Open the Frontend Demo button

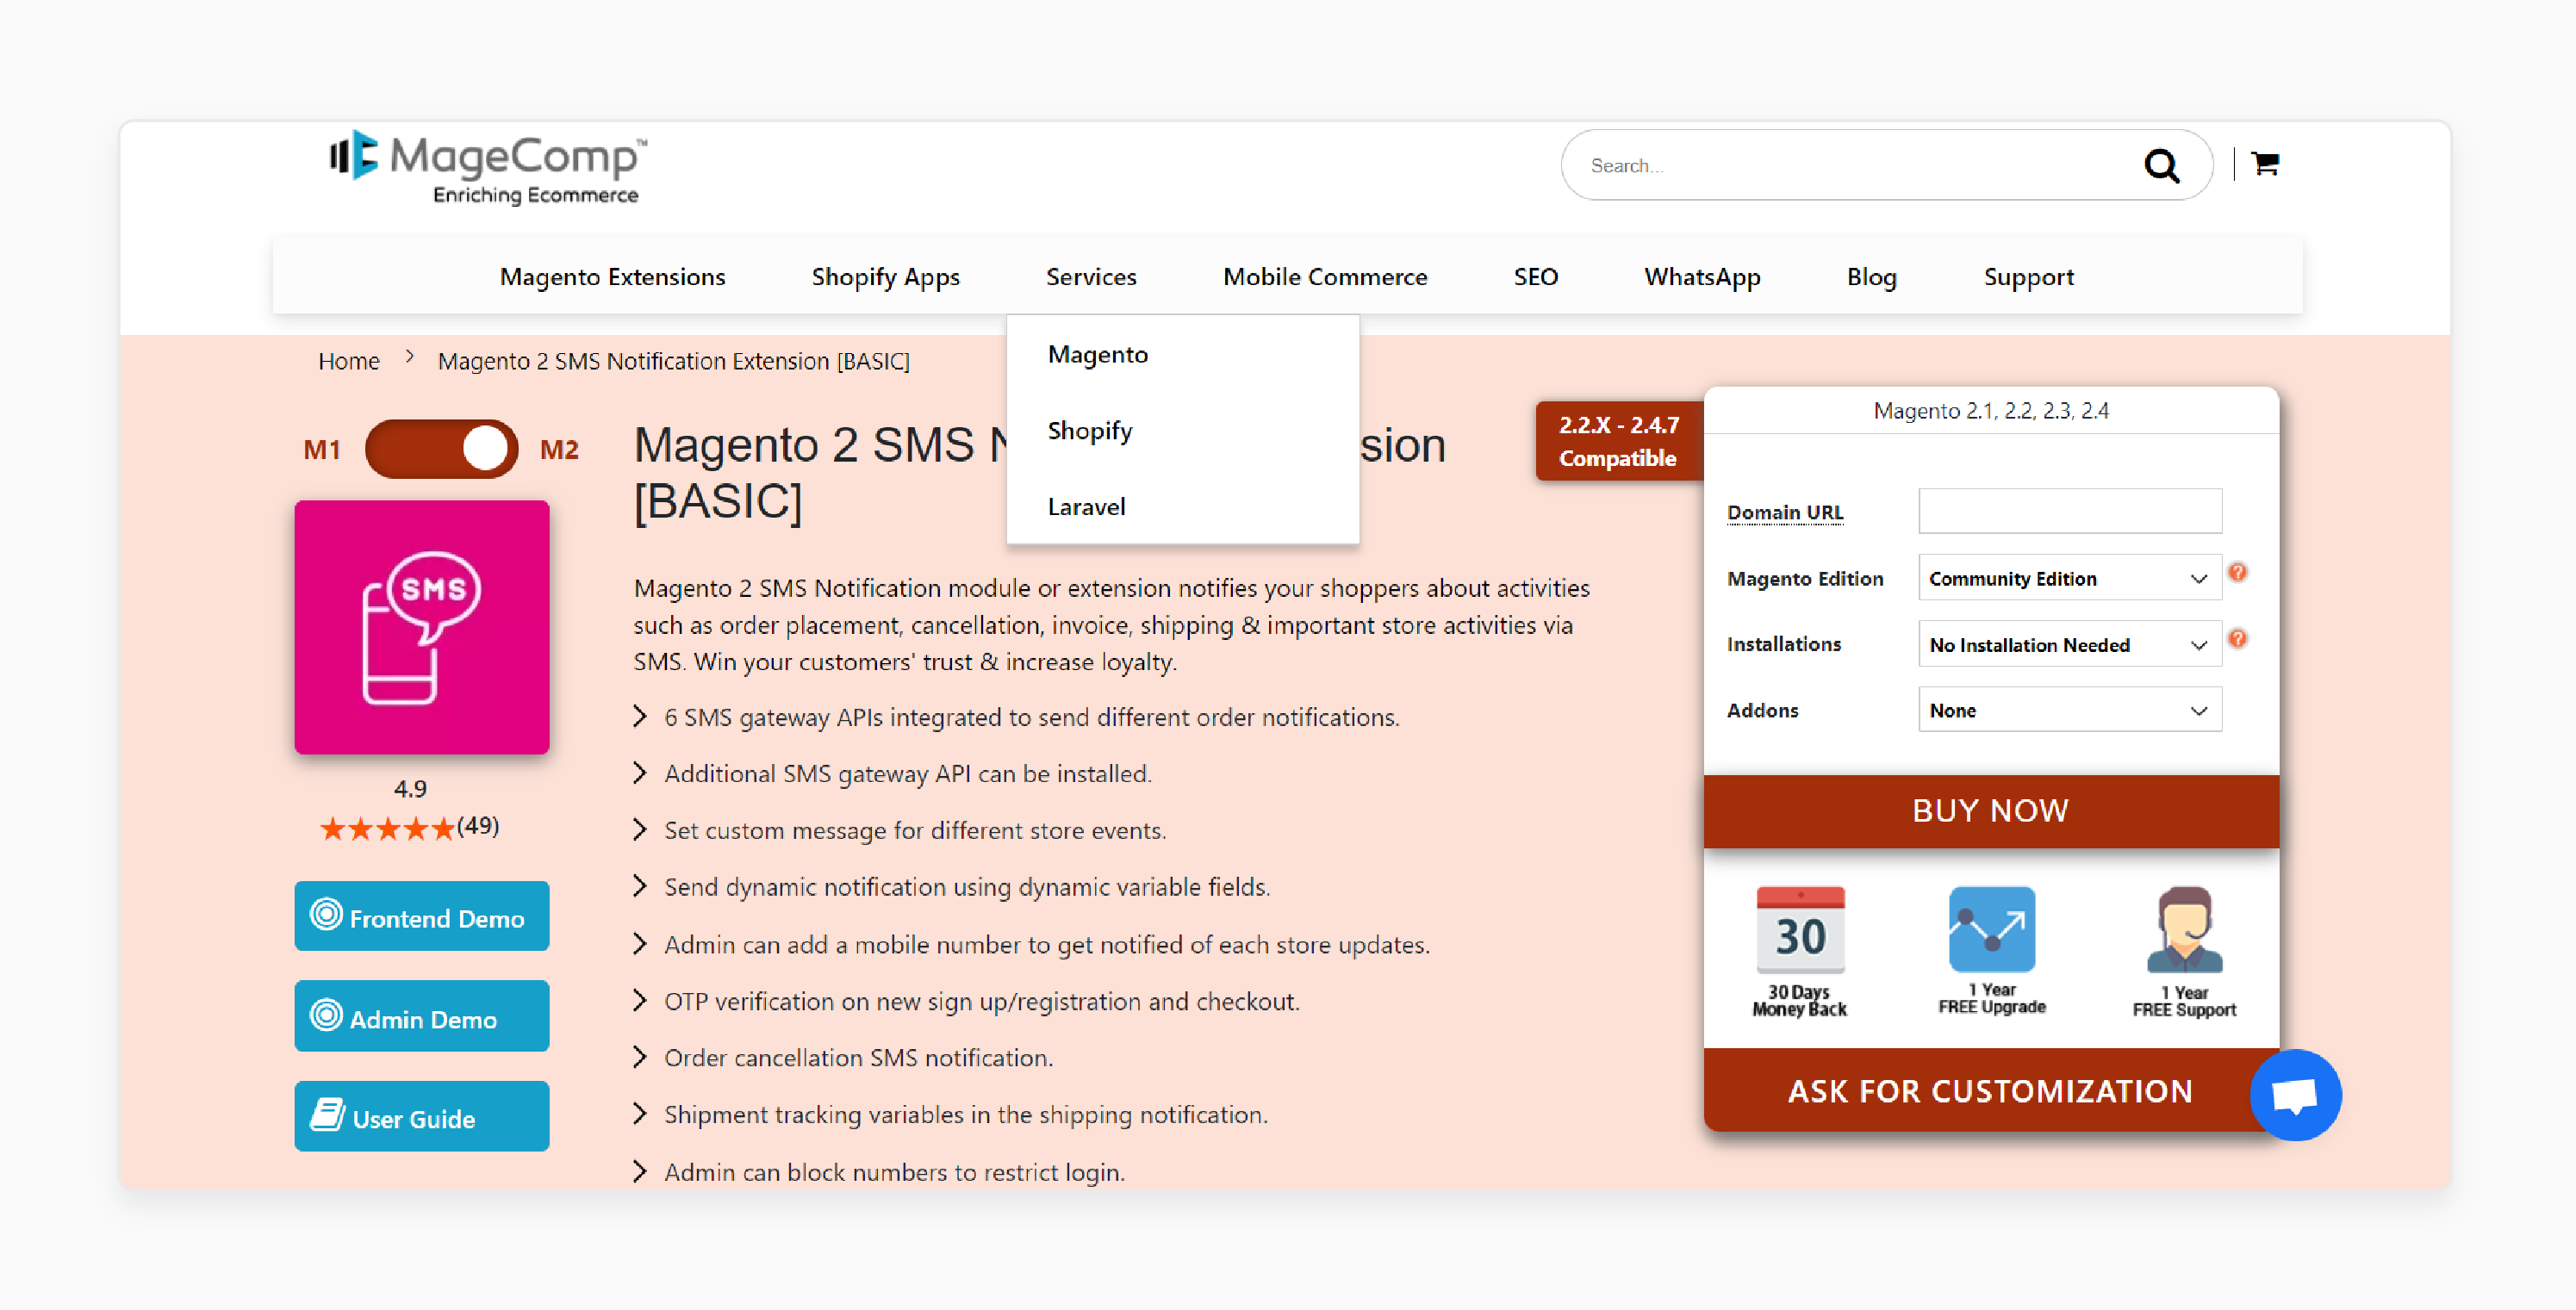coord(422,916)
